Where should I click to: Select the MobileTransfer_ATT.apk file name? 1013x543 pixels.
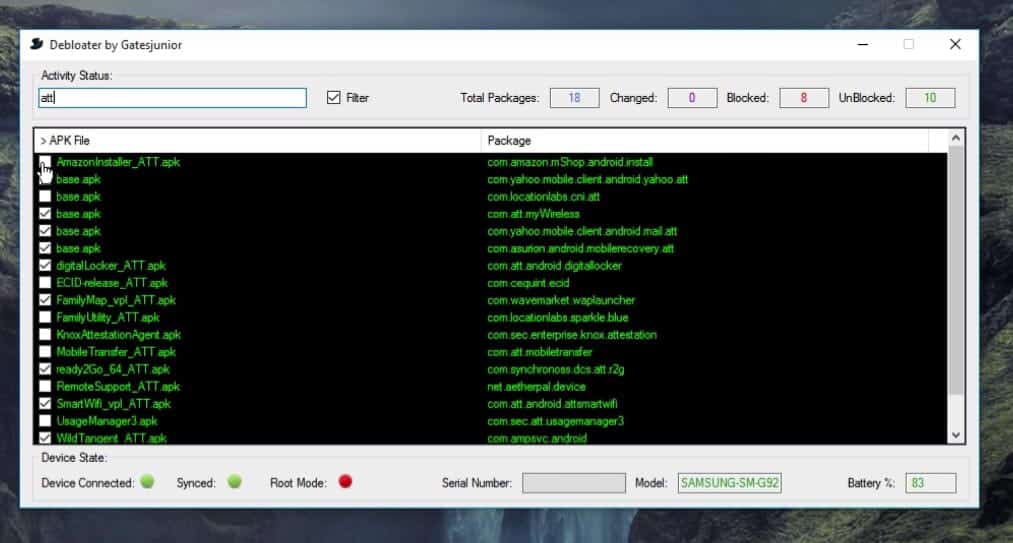(x=116, y=352)
